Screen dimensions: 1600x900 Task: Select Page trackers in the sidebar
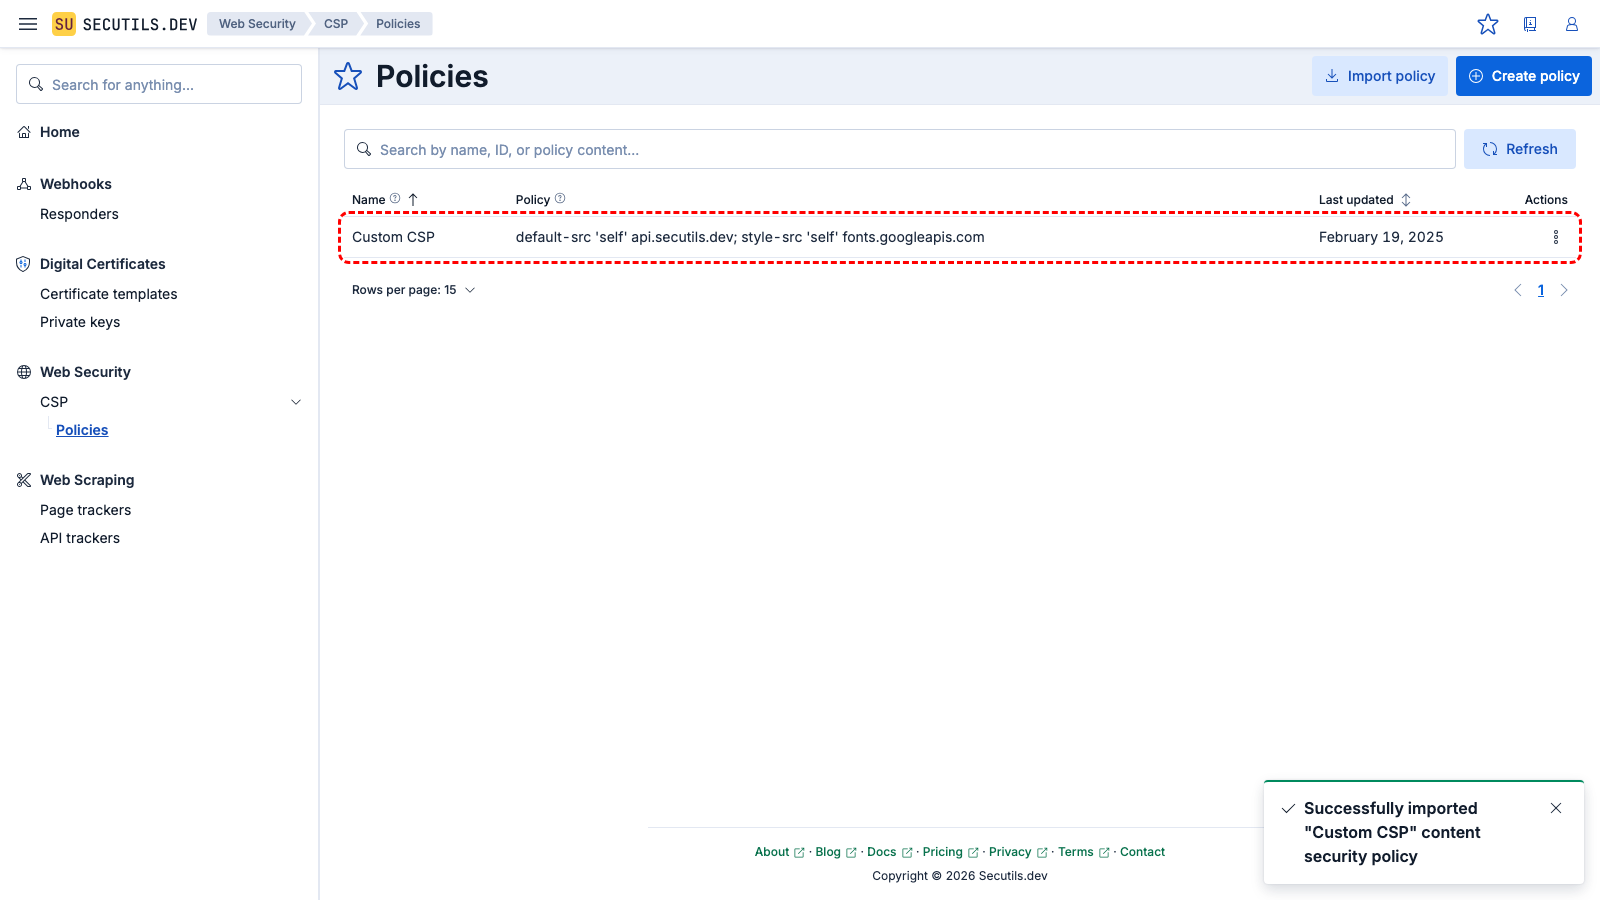(x=85, y=510)
